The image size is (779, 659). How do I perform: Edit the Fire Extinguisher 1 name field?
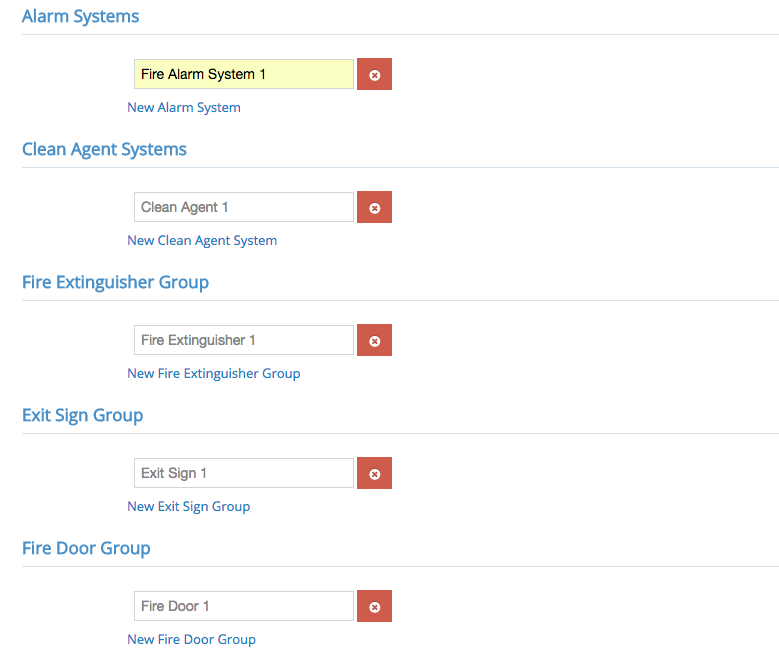pos(244,340)
